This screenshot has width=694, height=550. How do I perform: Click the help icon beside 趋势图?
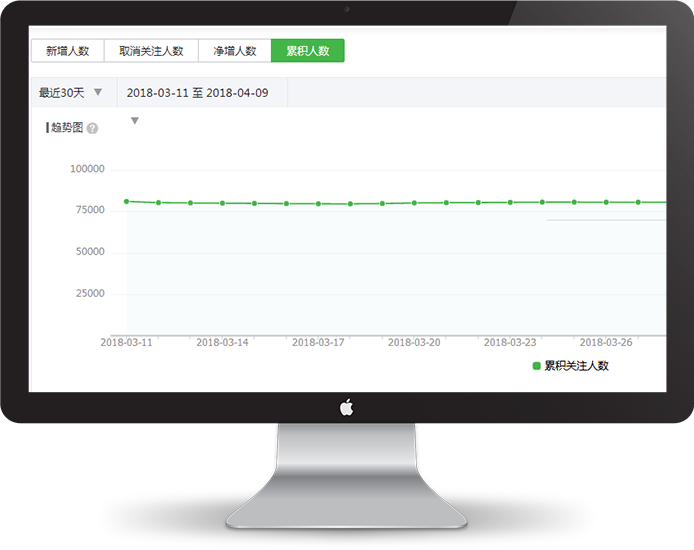[x=93, y=129]
